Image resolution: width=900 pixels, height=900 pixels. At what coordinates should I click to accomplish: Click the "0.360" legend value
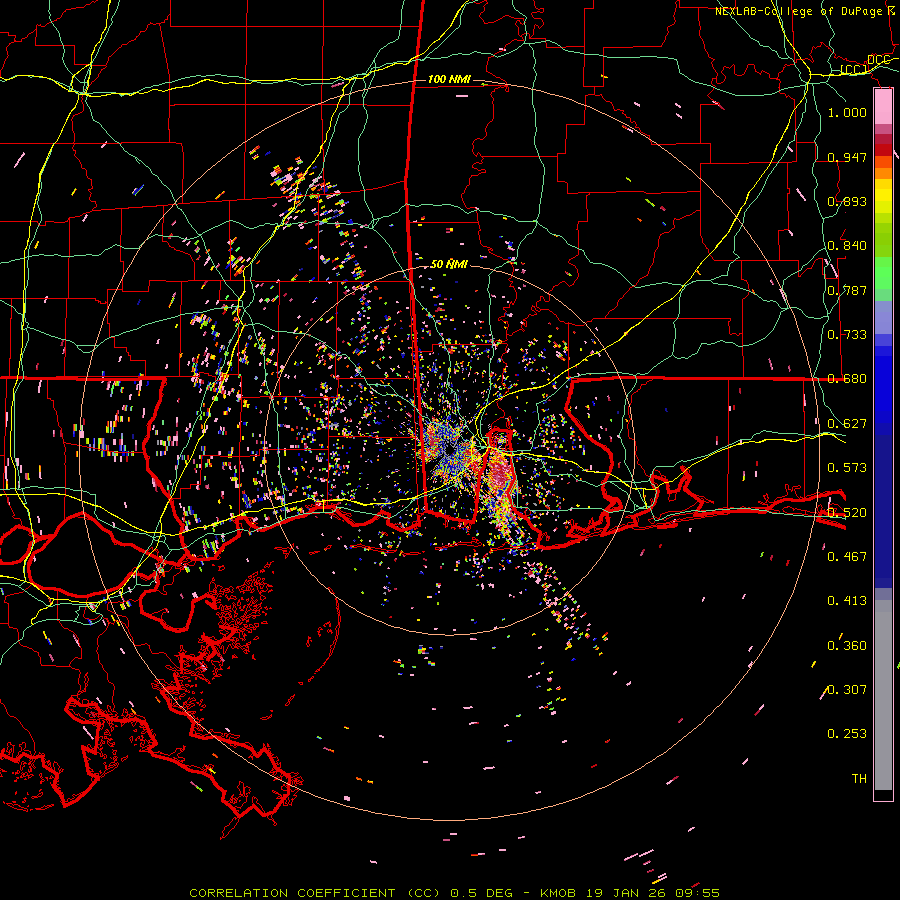tap(847, 646)
